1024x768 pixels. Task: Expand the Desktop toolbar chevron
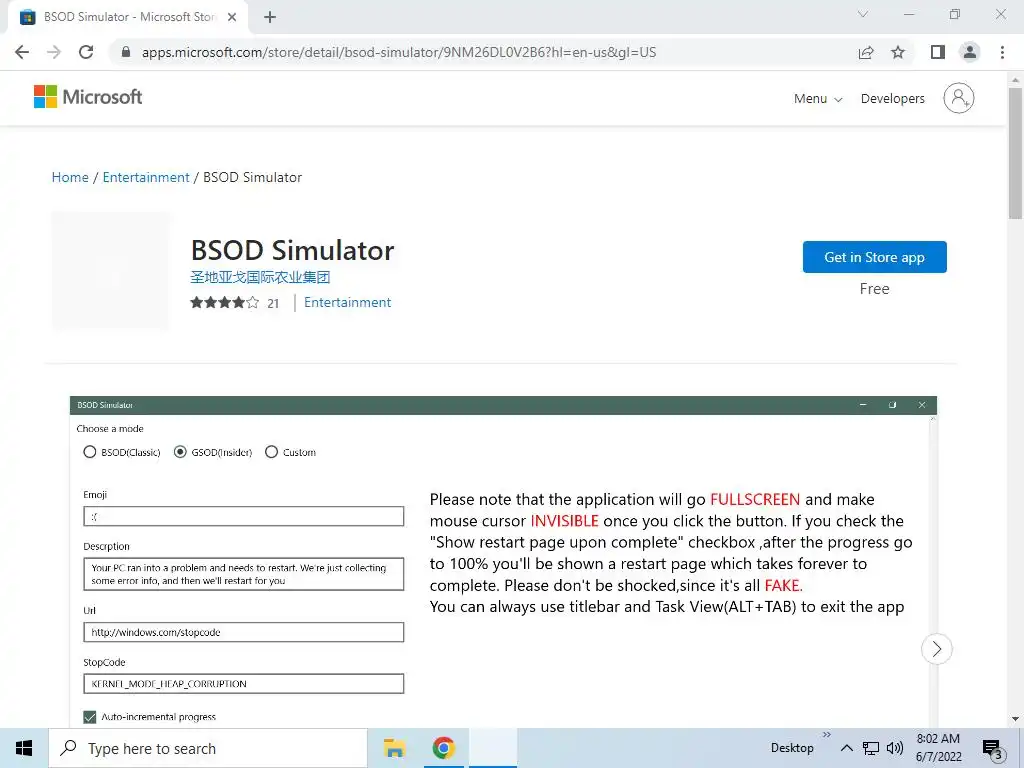(827, 735)
